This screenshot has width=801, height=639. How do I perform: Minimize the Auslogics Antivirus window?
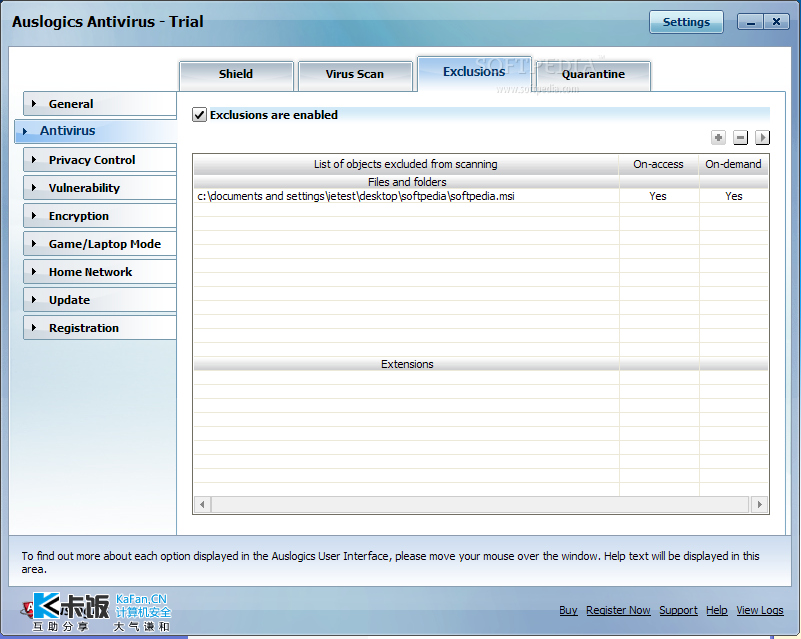[x=750, y=22]
